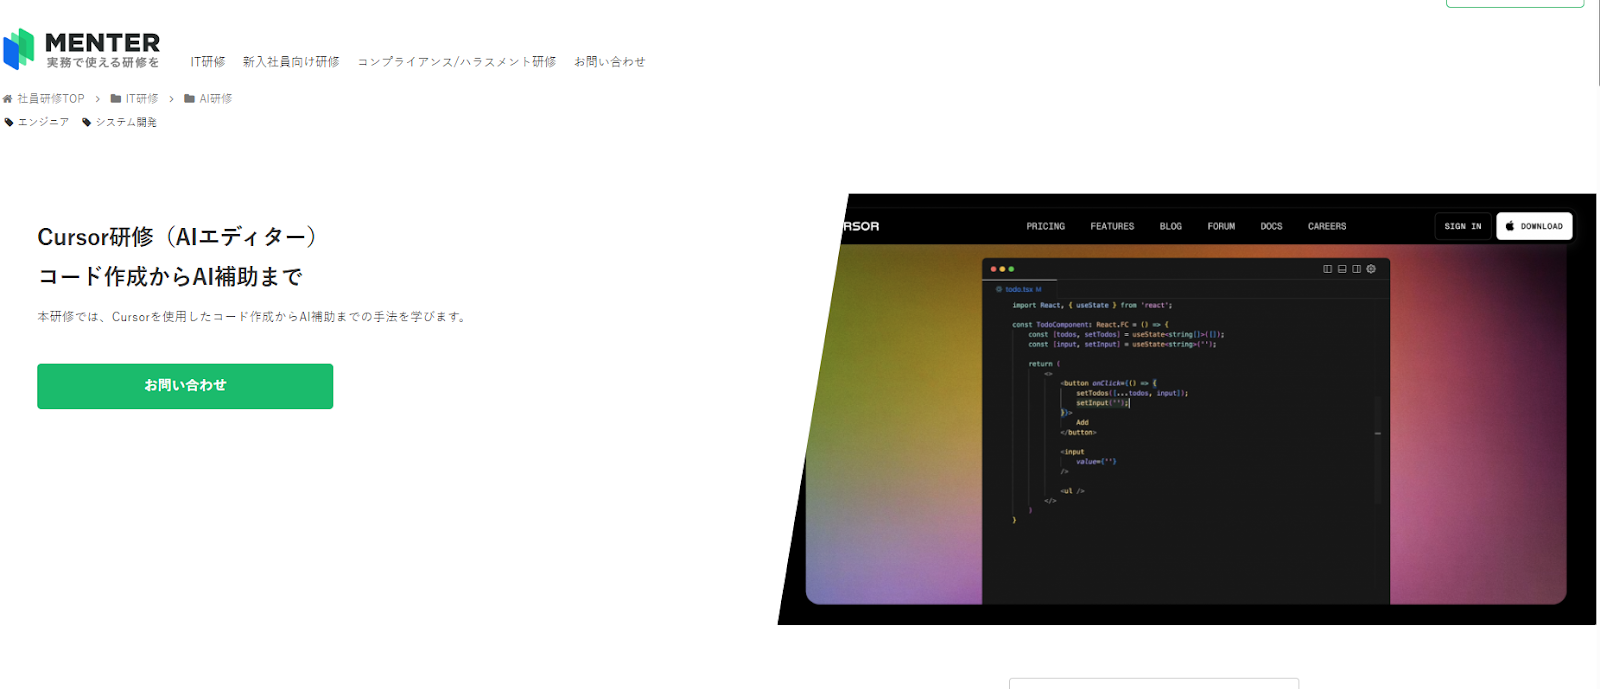Click the Apple icon on the DOWNLOAD button

[x=1510, y=226]
